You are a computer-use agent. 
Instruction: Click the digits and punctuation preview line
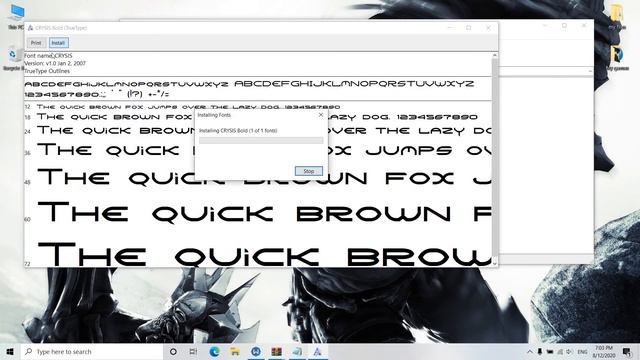[x=97, y=94]
